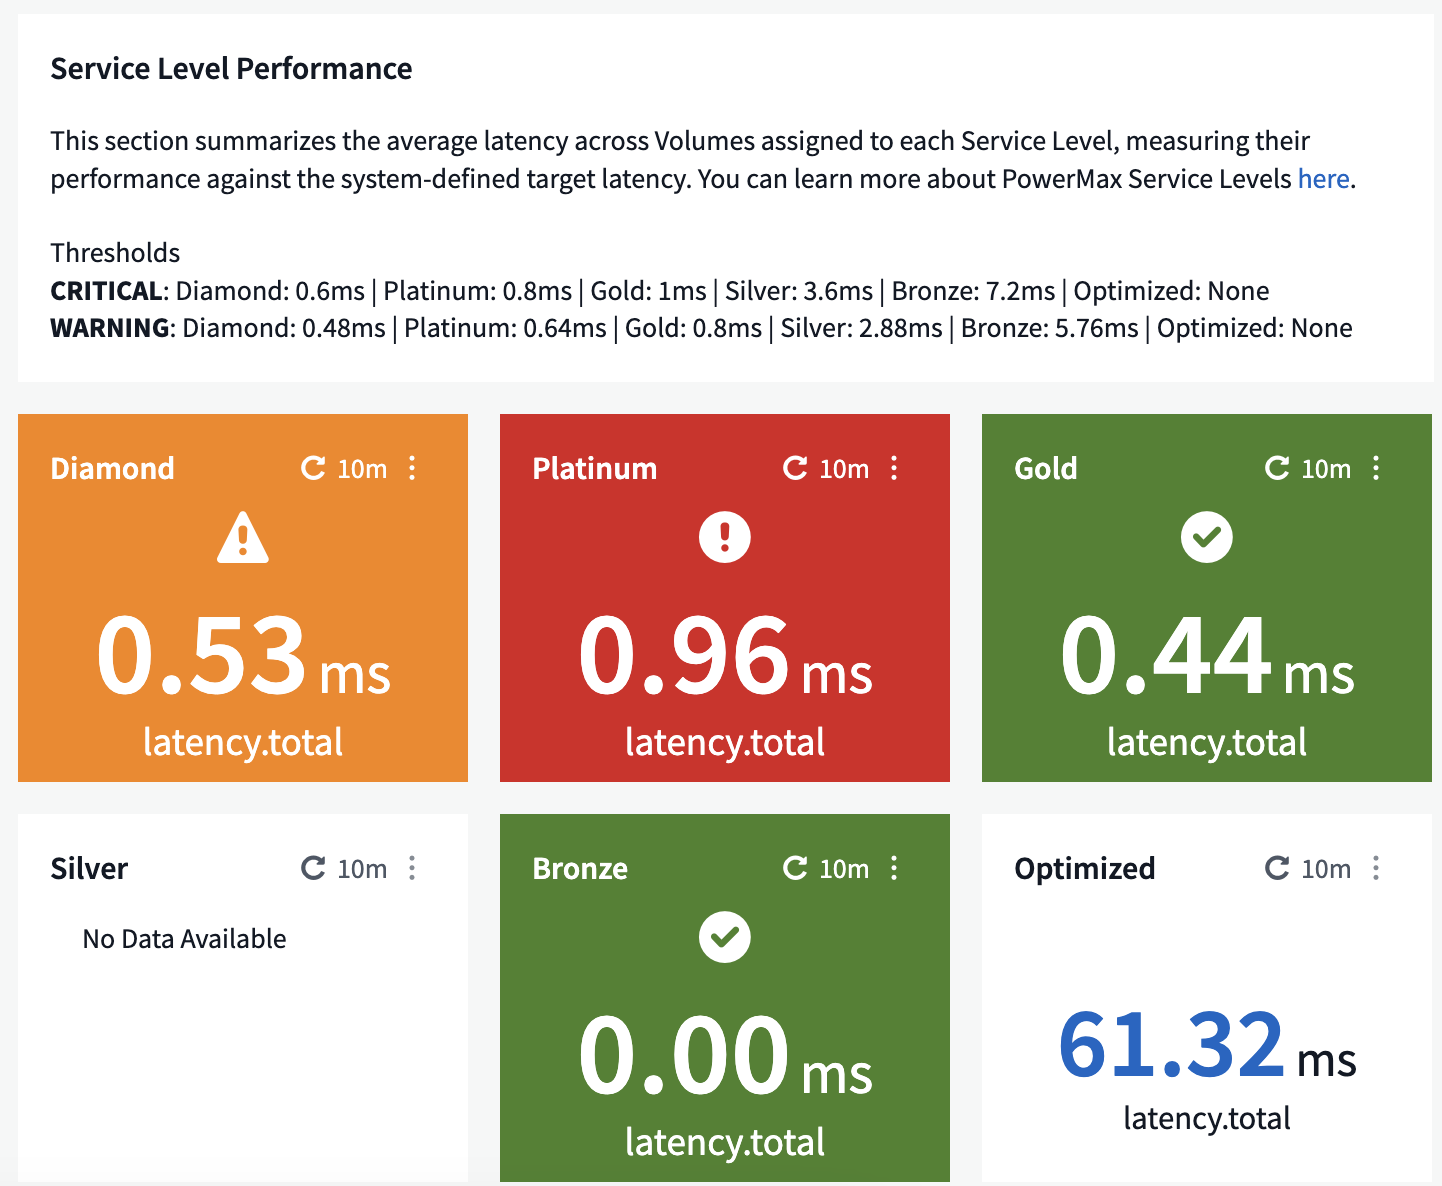Click the refresh icon on Diamond panel
The height and width of the screenshot is (1186, 1442).
[313, 468]
